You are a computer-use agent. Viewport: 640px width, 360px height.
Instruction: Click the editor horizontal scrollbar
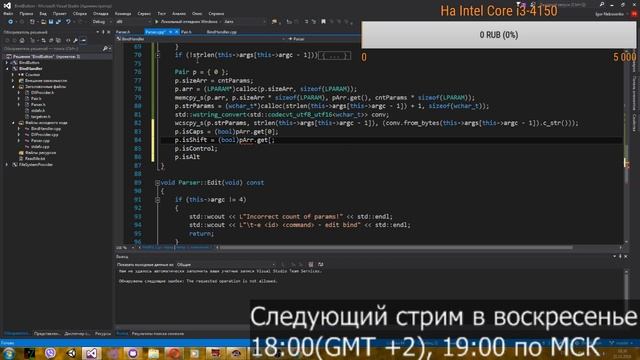395,247
